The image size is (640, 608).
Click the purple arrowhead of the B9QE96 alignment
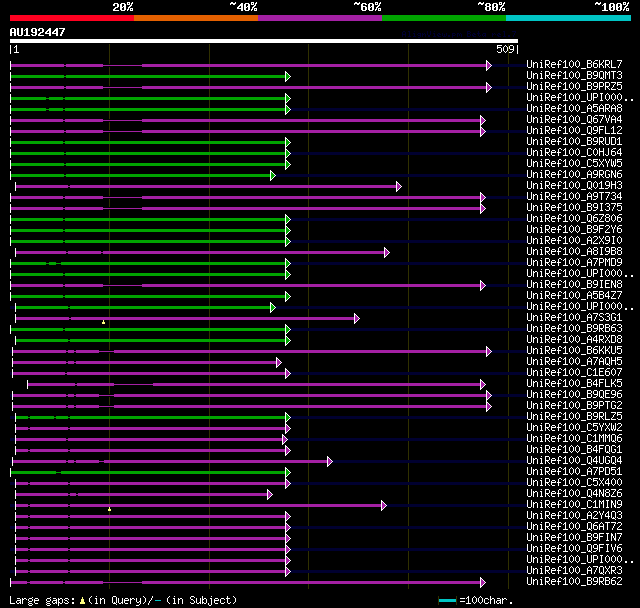tap(489, 395)
